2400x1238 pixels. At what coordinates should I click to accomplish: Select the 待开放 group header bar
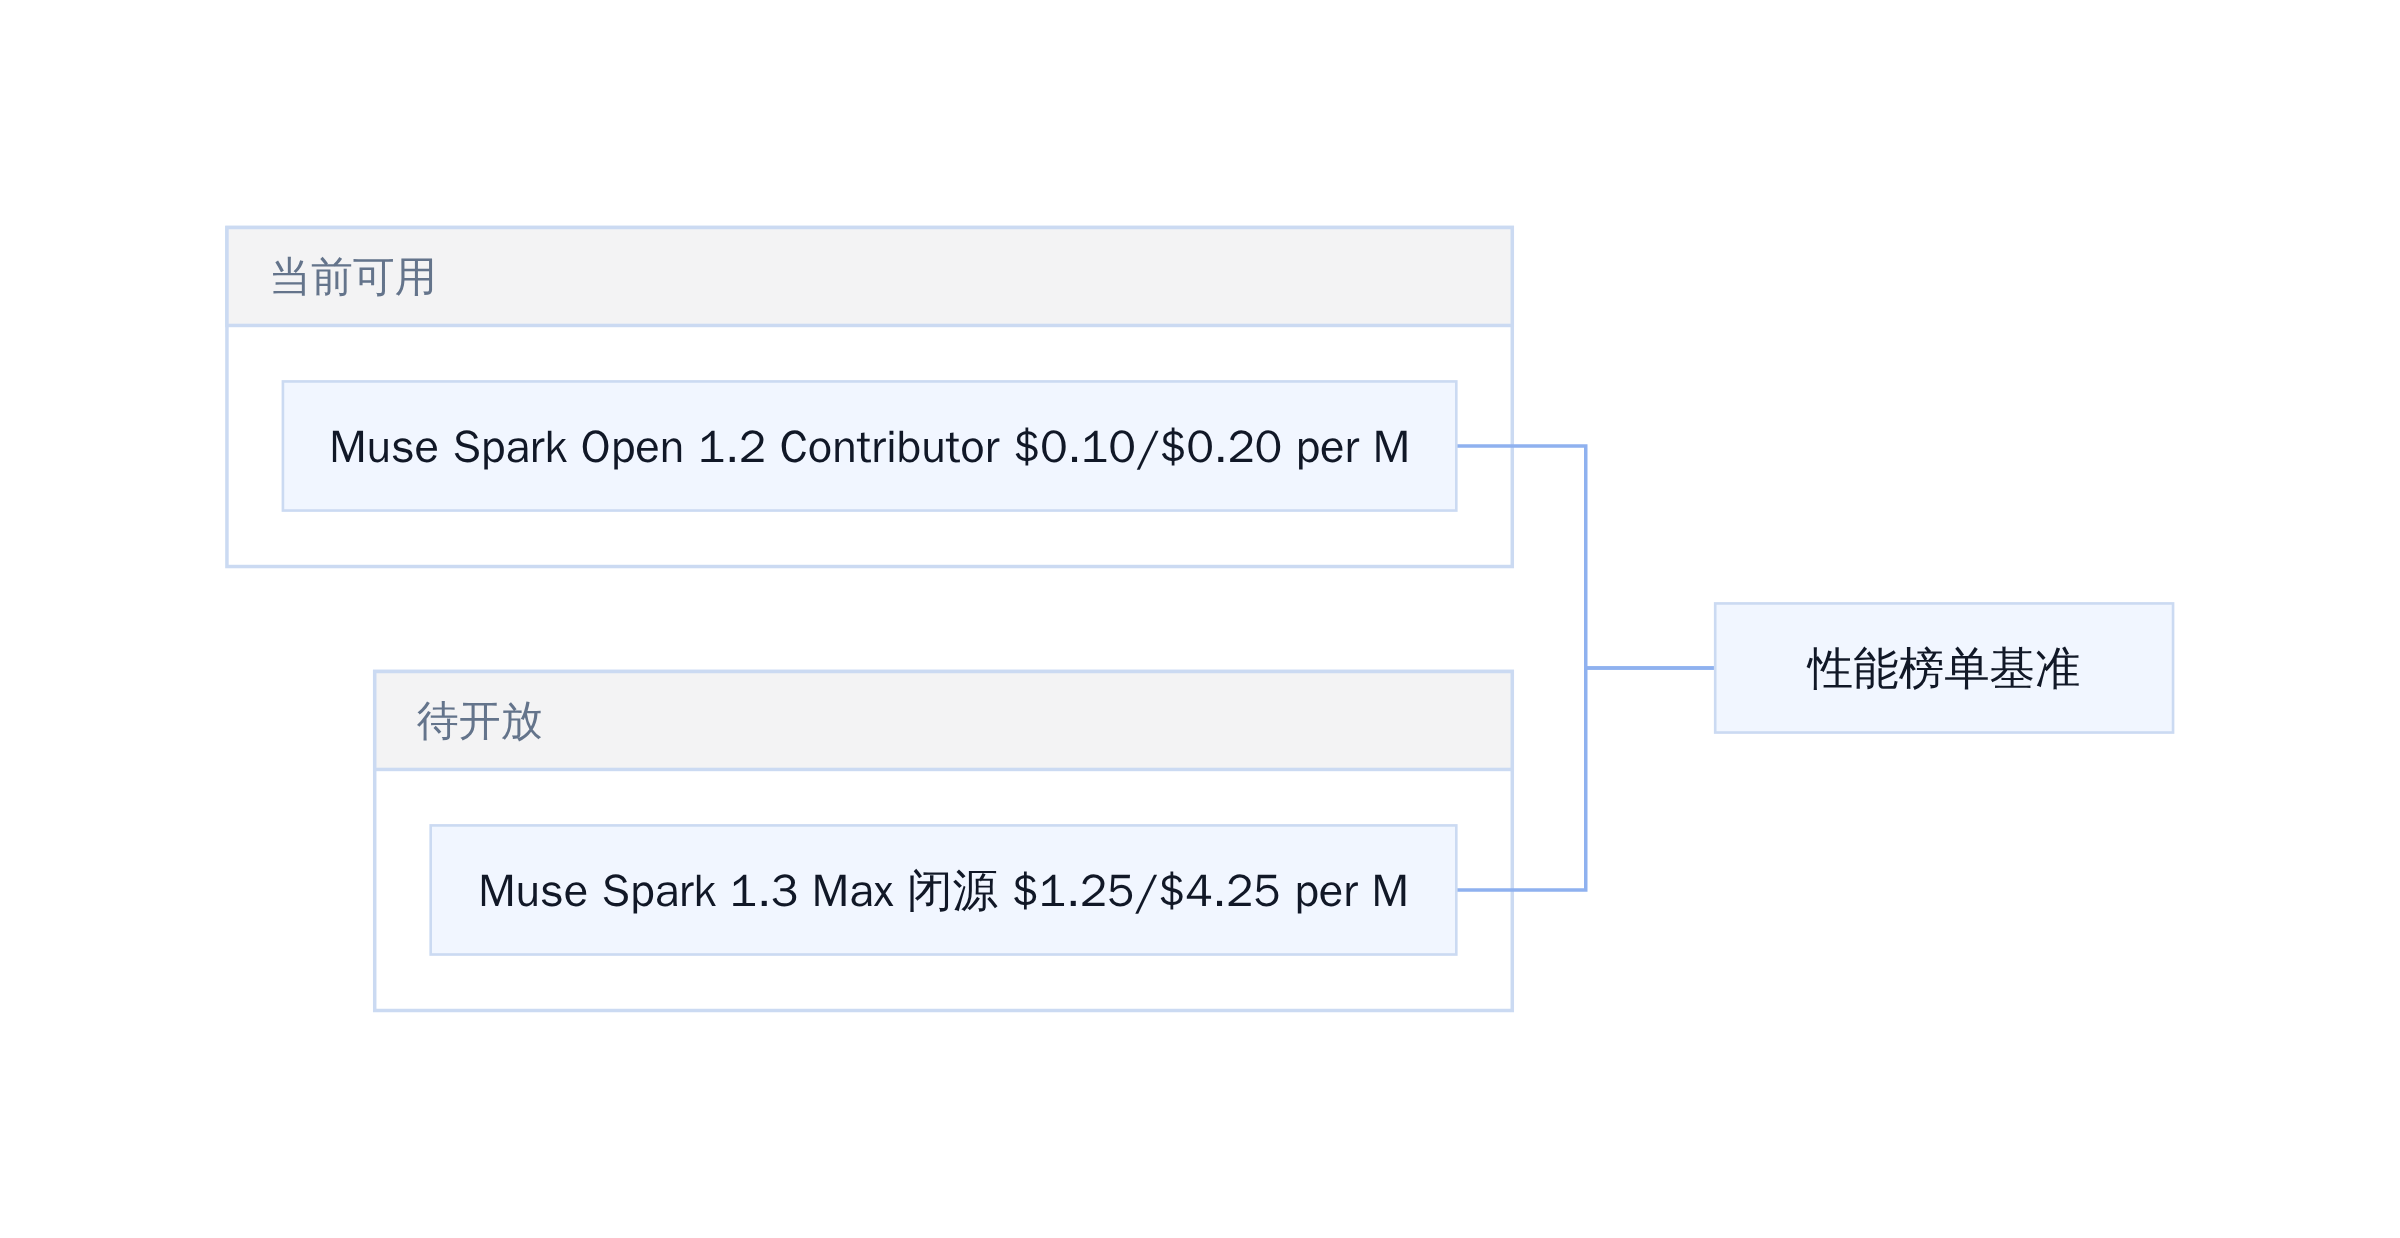[x=943, y=721]
